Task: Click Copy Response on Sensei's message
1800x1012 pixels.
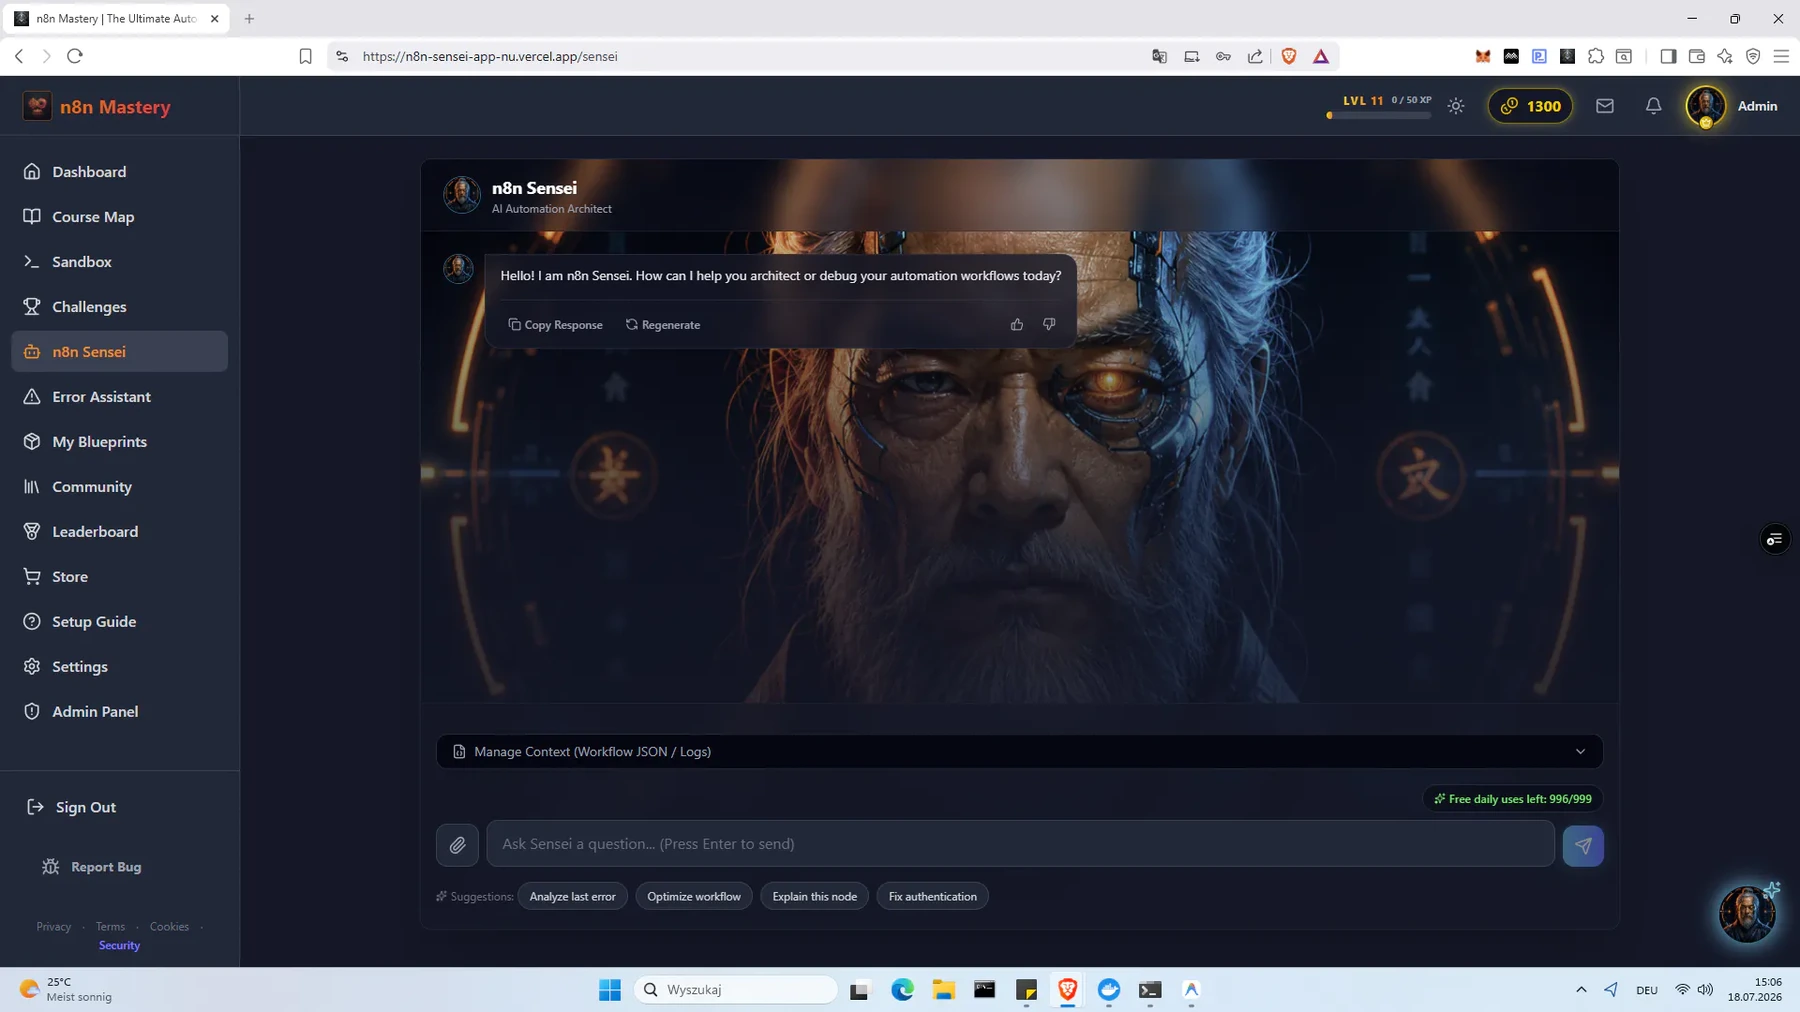Action: click(555, 325)
